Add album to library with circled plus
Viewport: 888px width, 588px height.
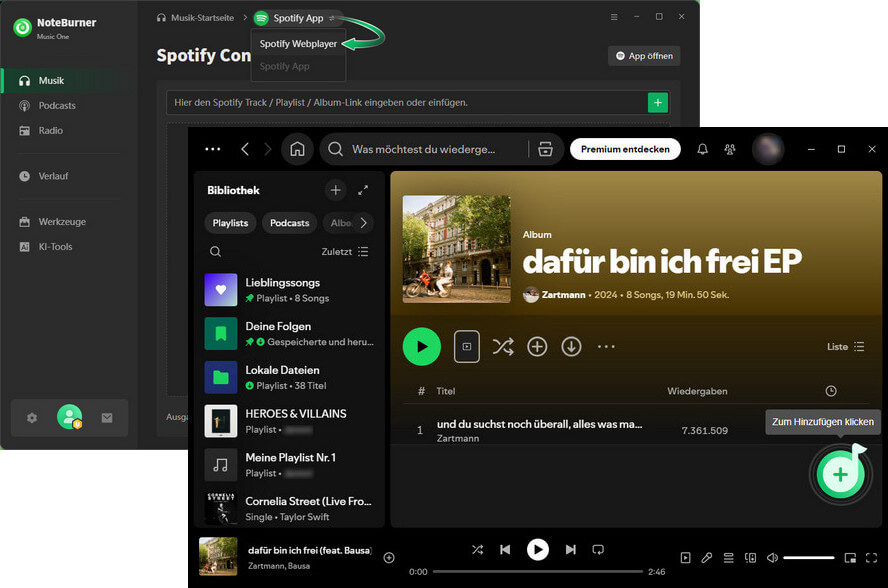(x=537, y=347)
